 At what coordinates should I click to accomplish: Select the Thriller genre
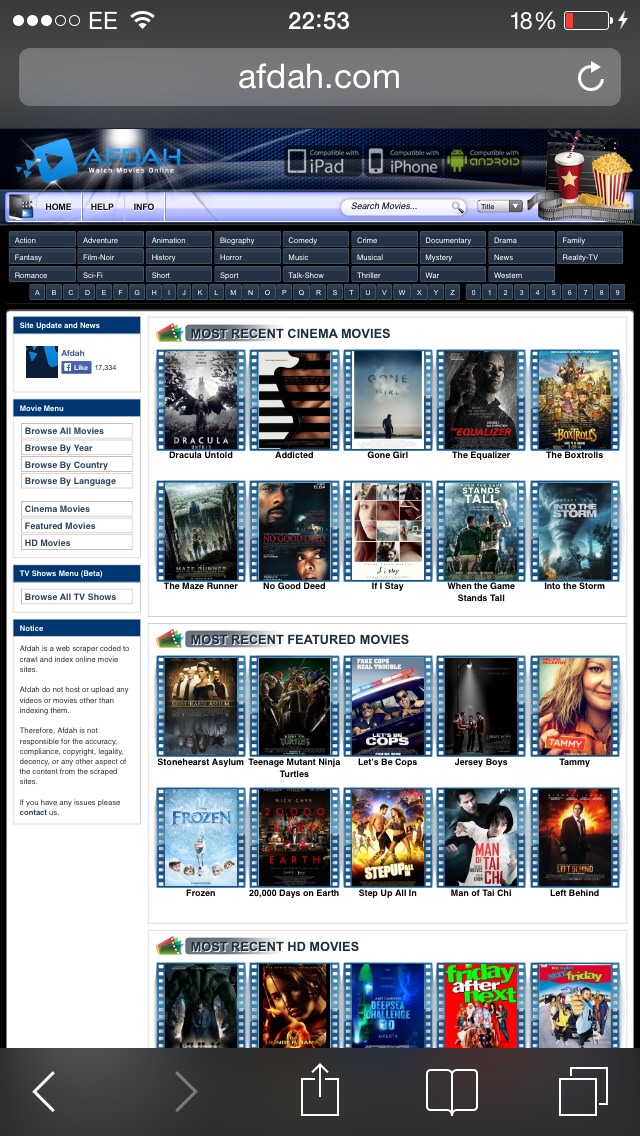coord(384,275)
